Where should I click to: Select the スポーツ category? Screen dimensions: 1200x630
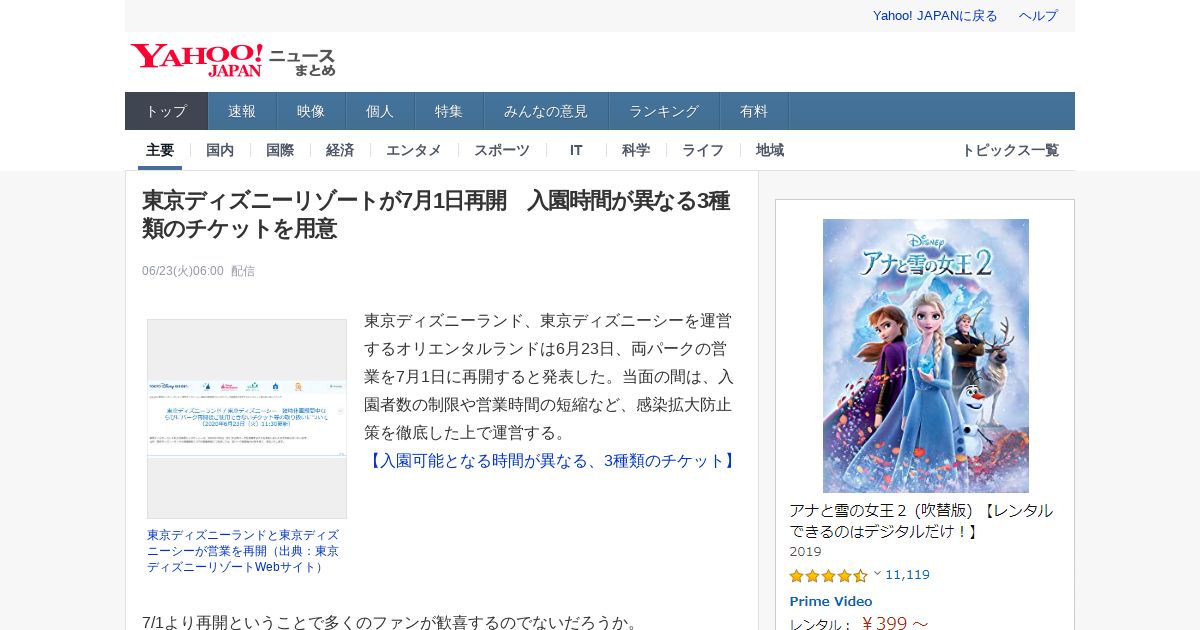click(502, 150)
